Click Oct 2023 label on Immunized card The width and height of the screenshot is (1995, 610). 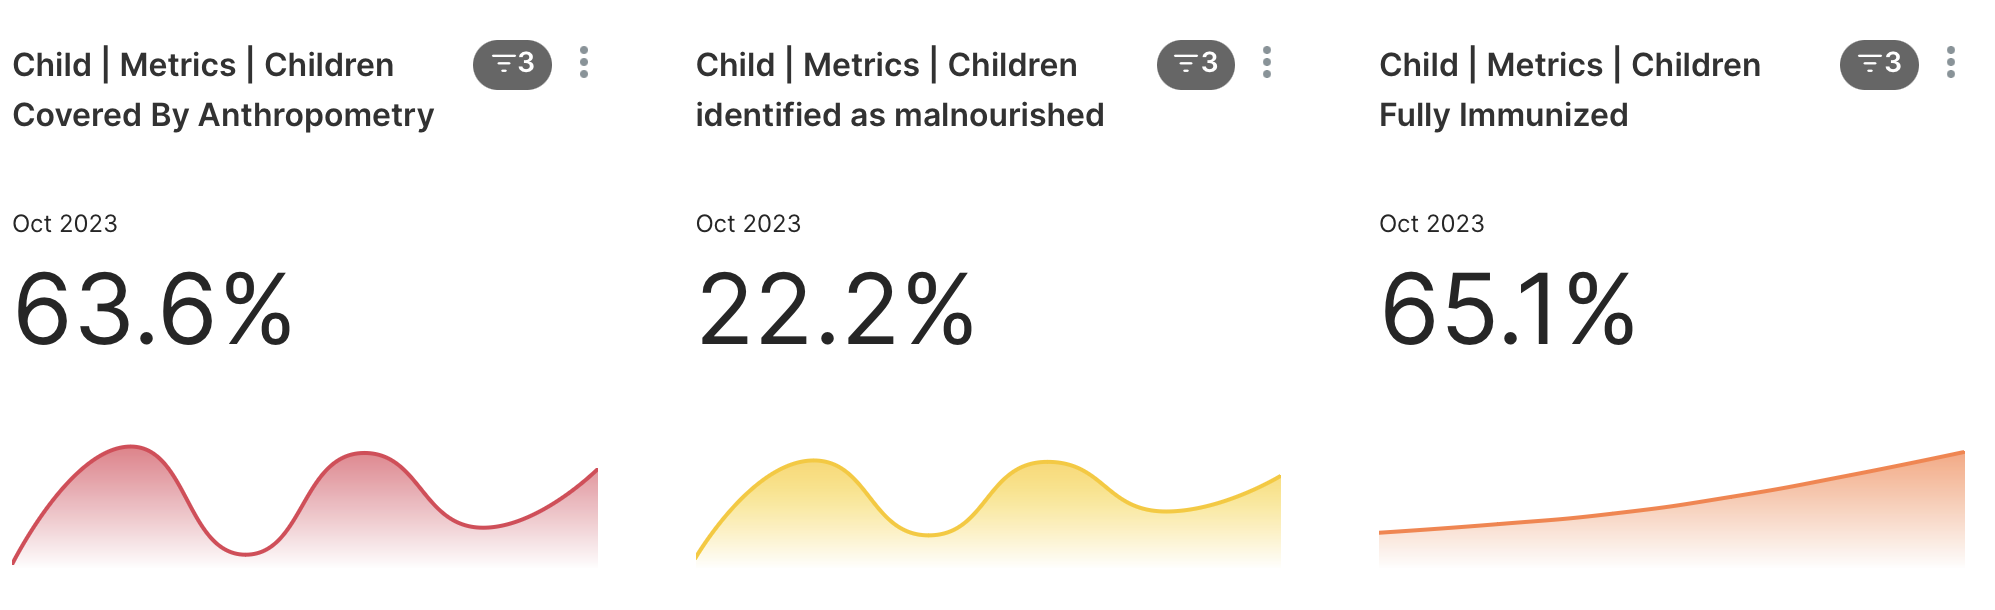tap(1431, 224)
